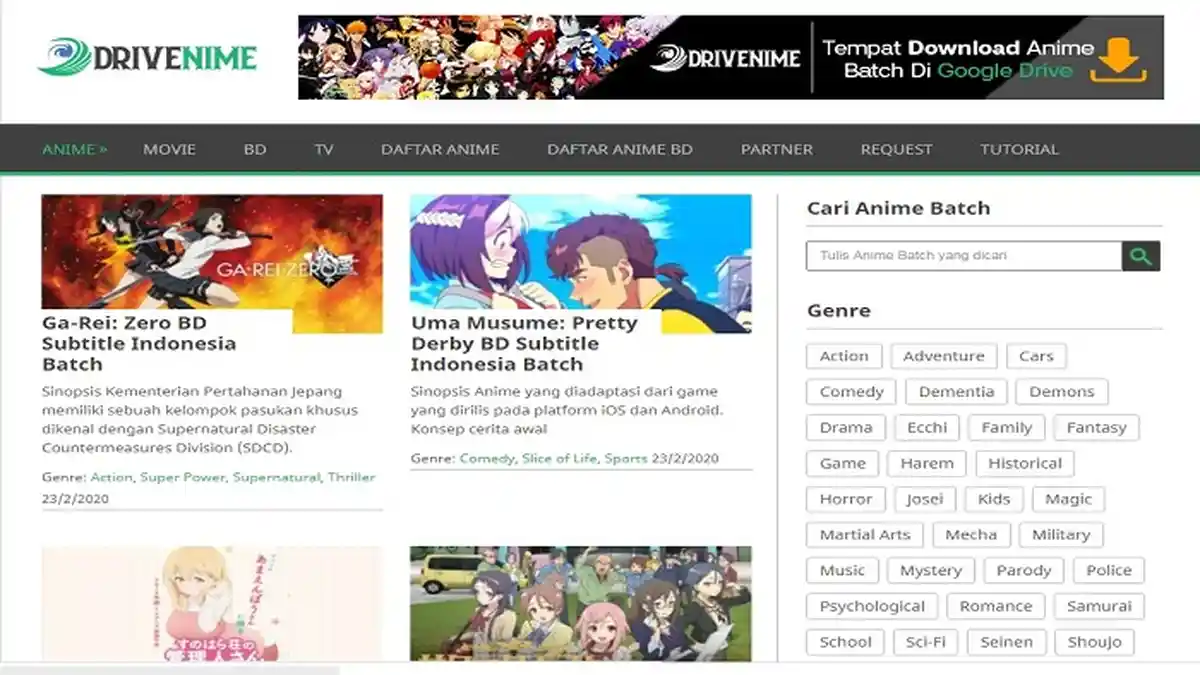Select the Historical genre tag
This screenshot has height=675, width=1200.
[x=1025, y=464]
